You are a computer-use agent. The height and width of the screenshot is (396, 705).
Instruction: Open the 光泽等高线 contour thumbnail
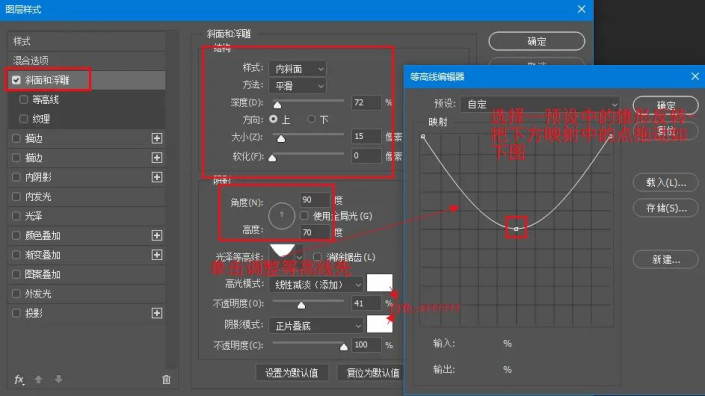click(282, 251)
